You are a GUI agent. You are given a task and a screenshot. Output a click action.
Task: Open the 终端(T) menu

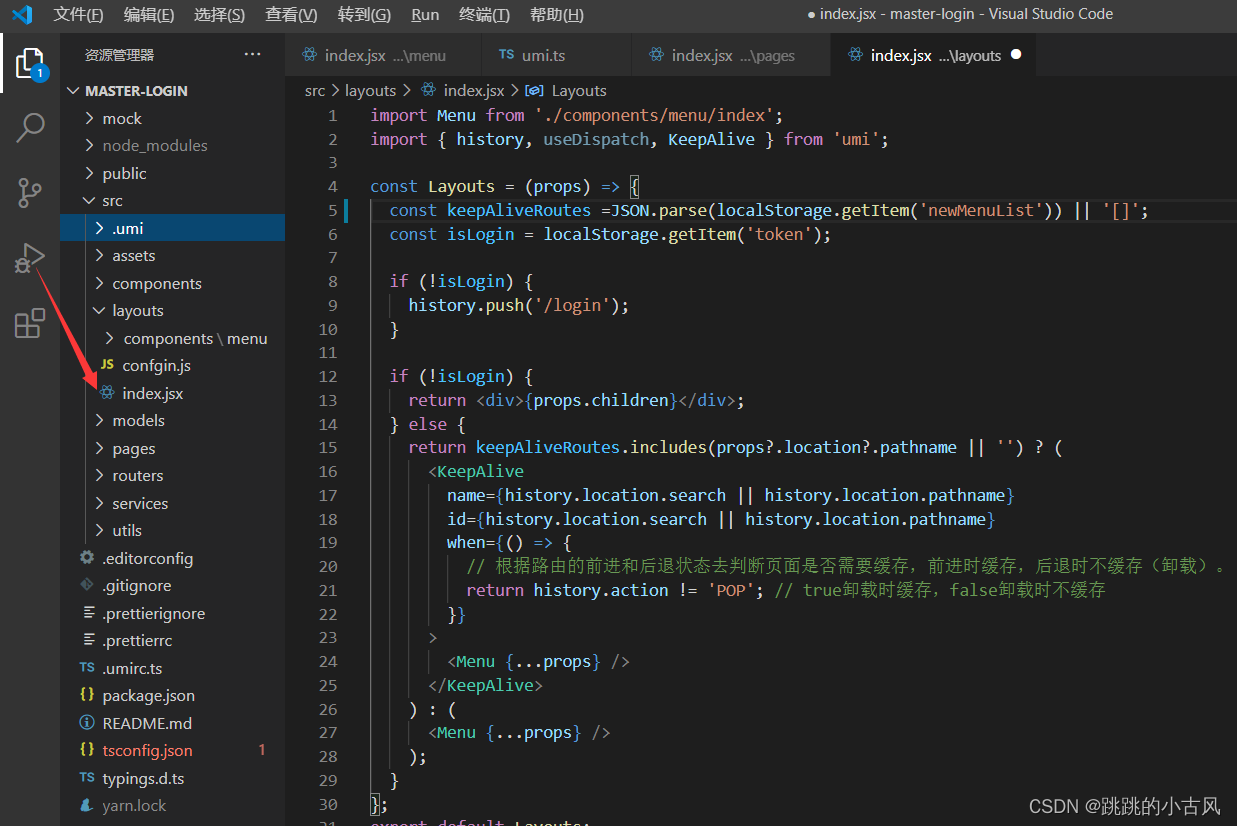coord(484,15)
